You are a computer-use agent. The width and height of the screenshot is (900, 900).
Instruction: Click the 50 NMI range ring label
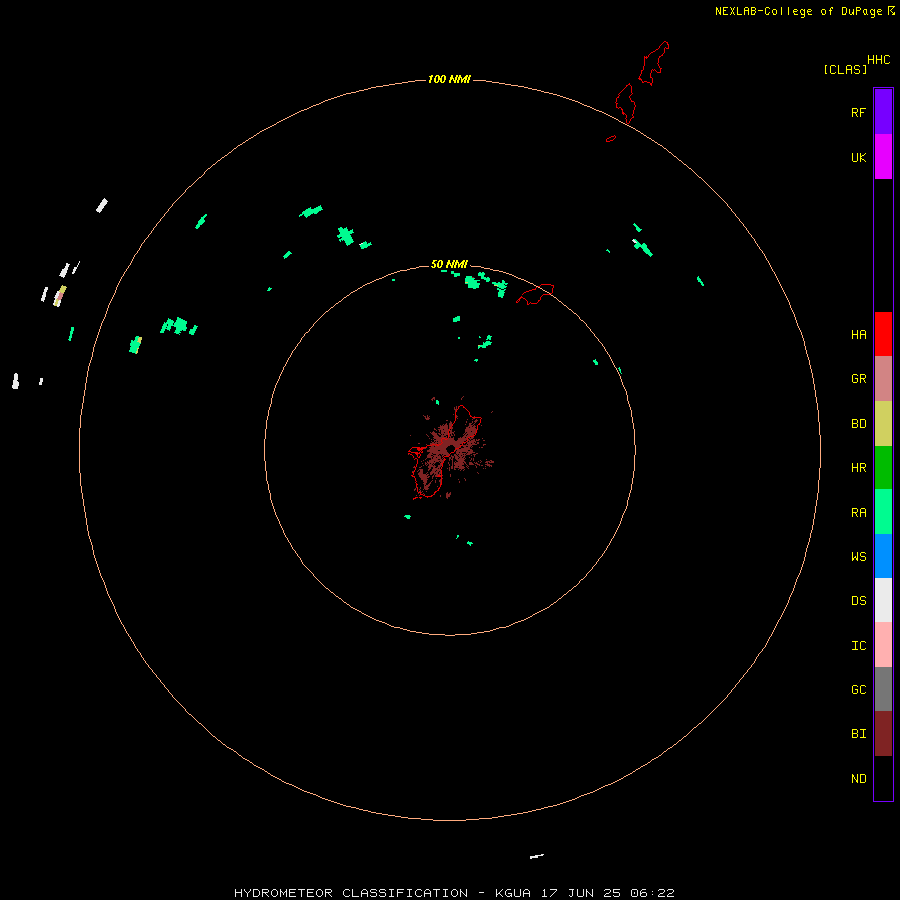coord(449,264)
